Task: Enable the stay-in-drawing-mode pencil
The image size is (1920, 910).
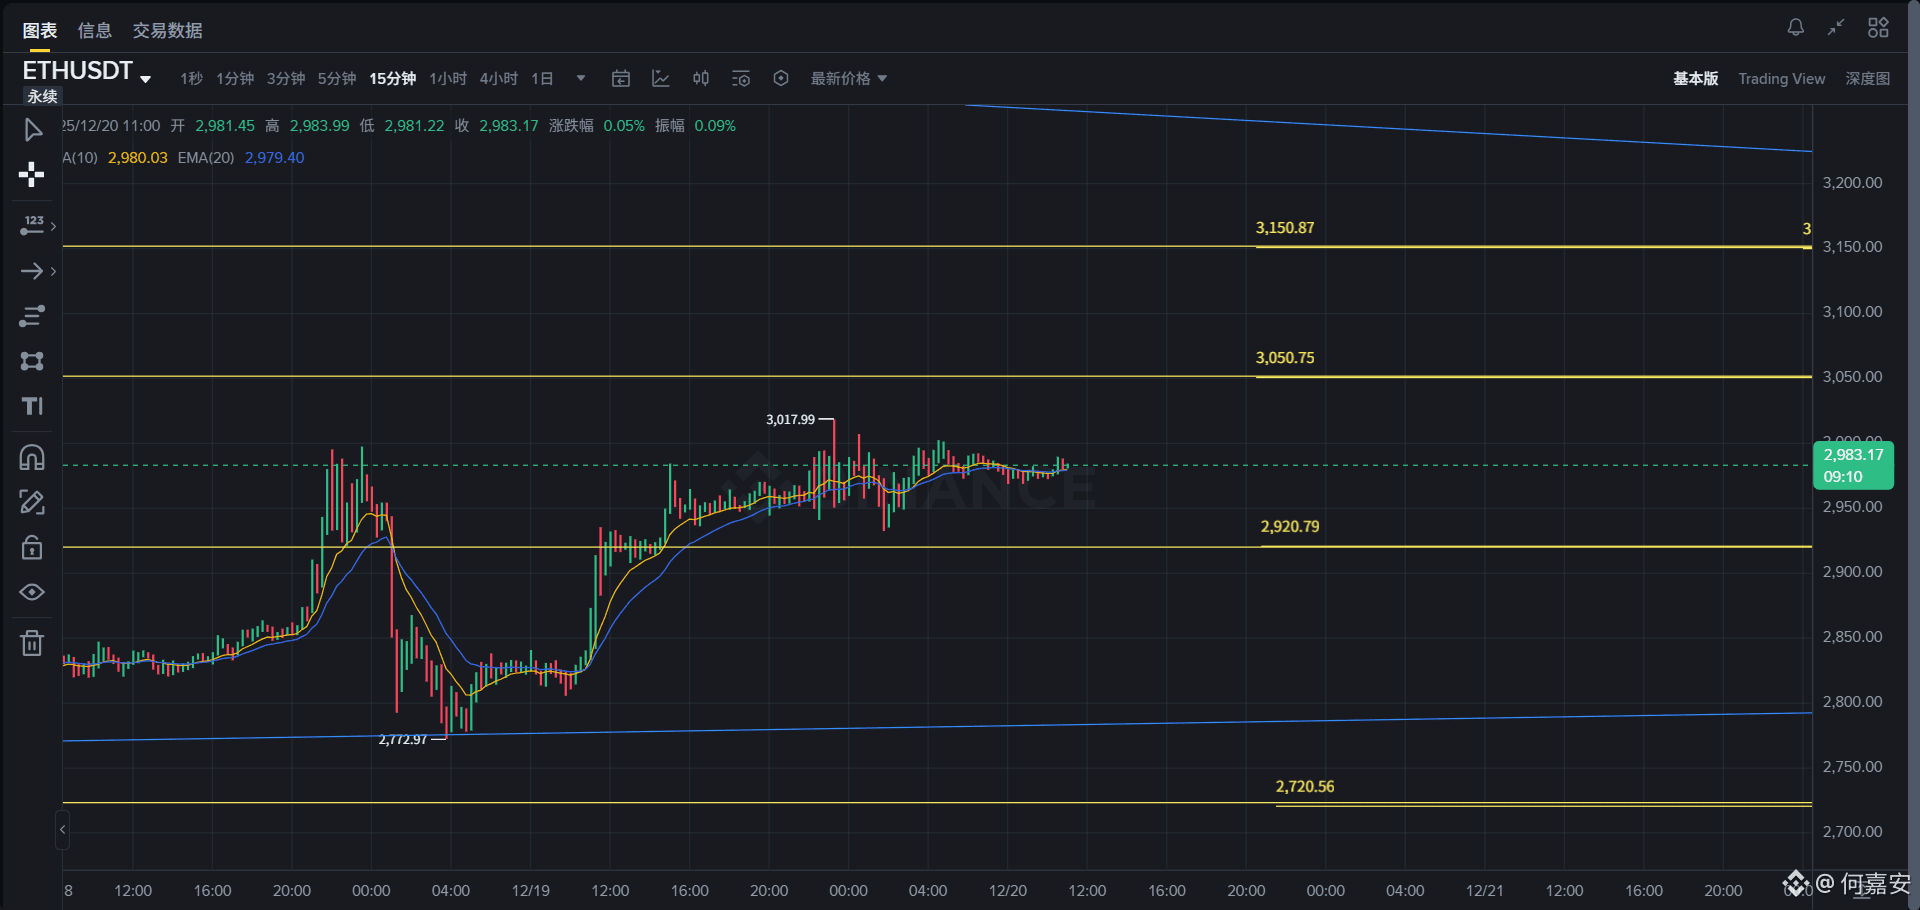Action: 32,502
